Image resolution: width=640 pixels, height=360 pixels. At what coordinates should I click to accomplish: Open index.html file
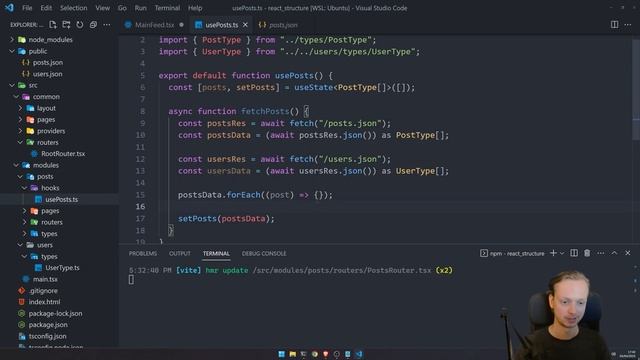pos(44,302)
